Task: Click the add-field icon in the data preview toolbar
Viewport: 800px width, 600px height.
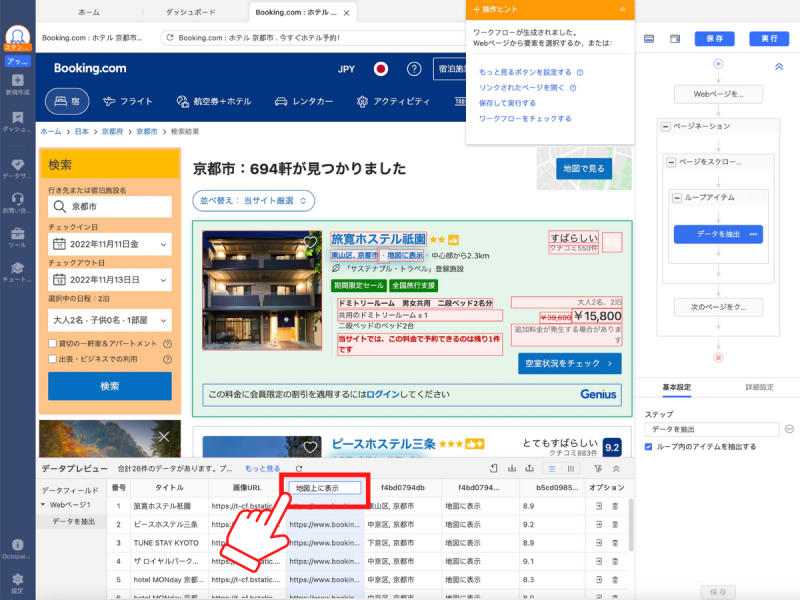Action: point(493,468)
